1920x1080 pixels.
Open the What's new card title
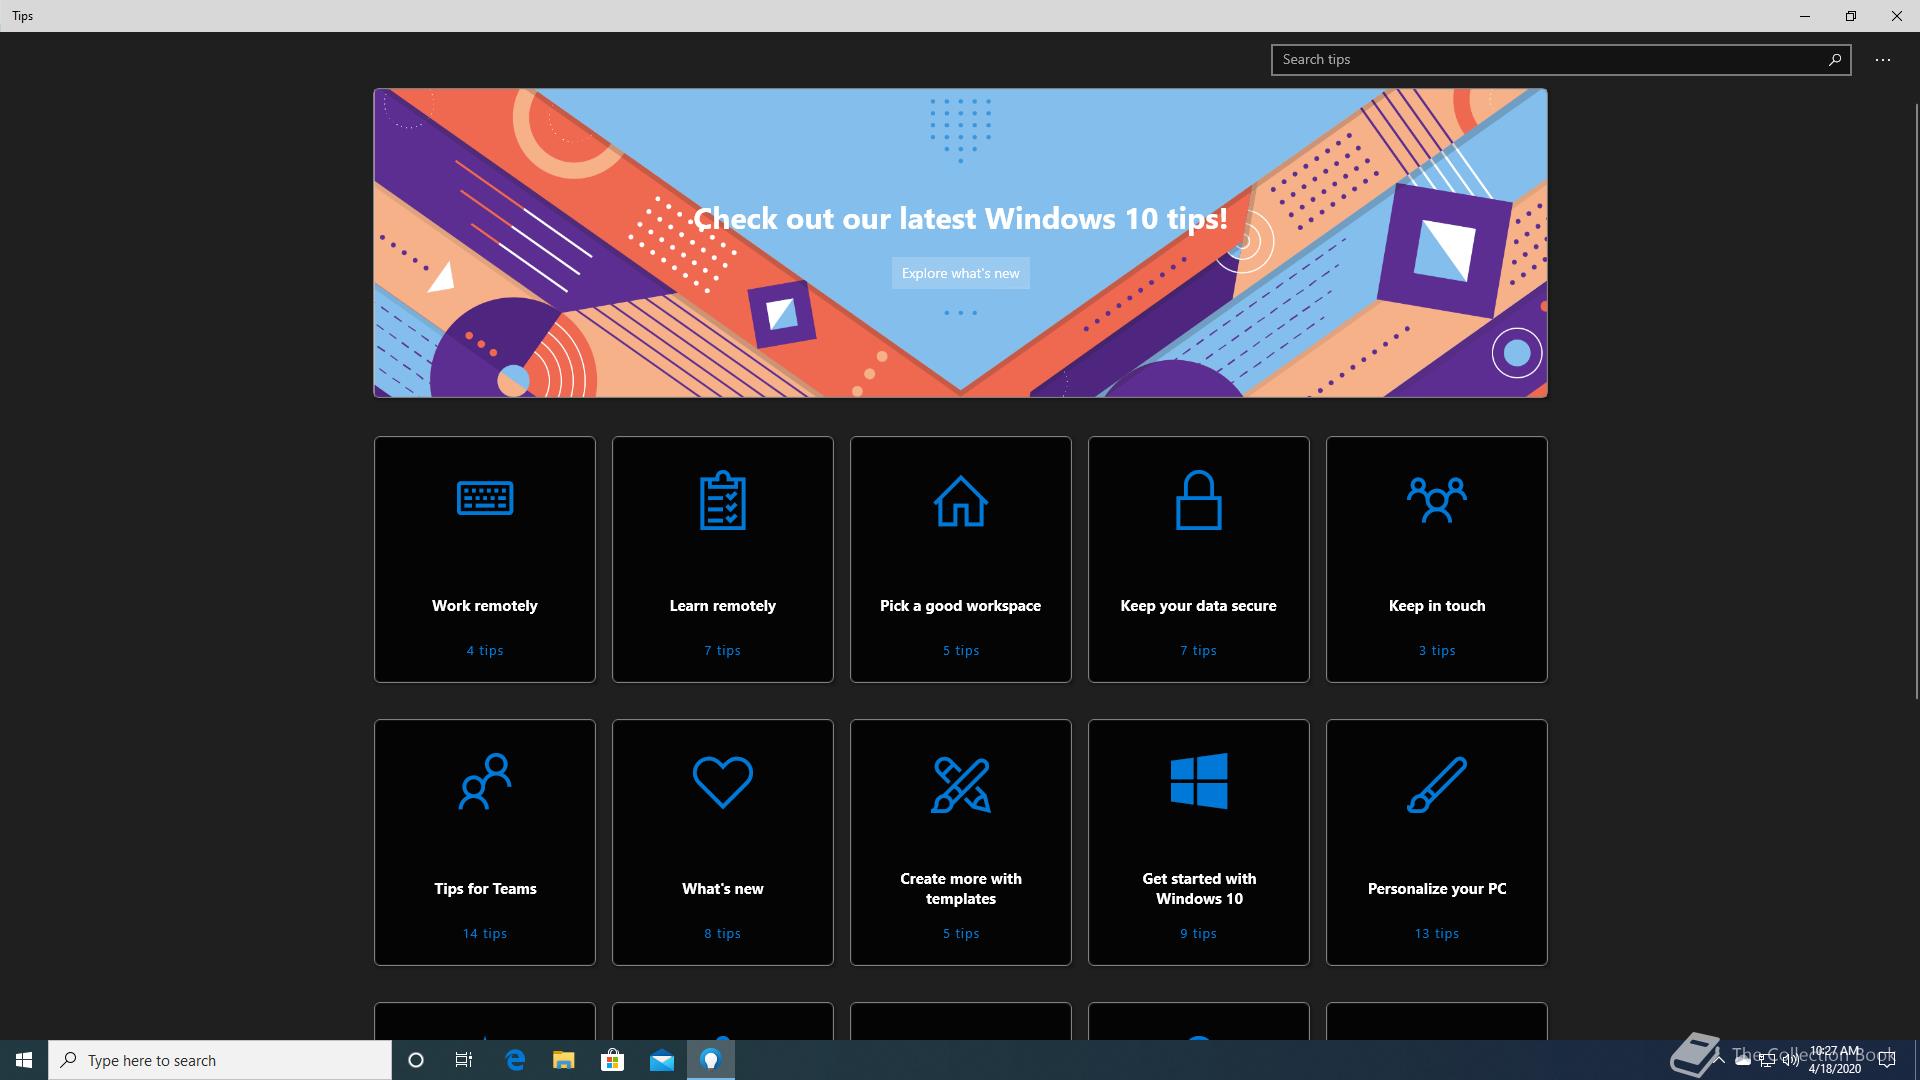point(723,889)
